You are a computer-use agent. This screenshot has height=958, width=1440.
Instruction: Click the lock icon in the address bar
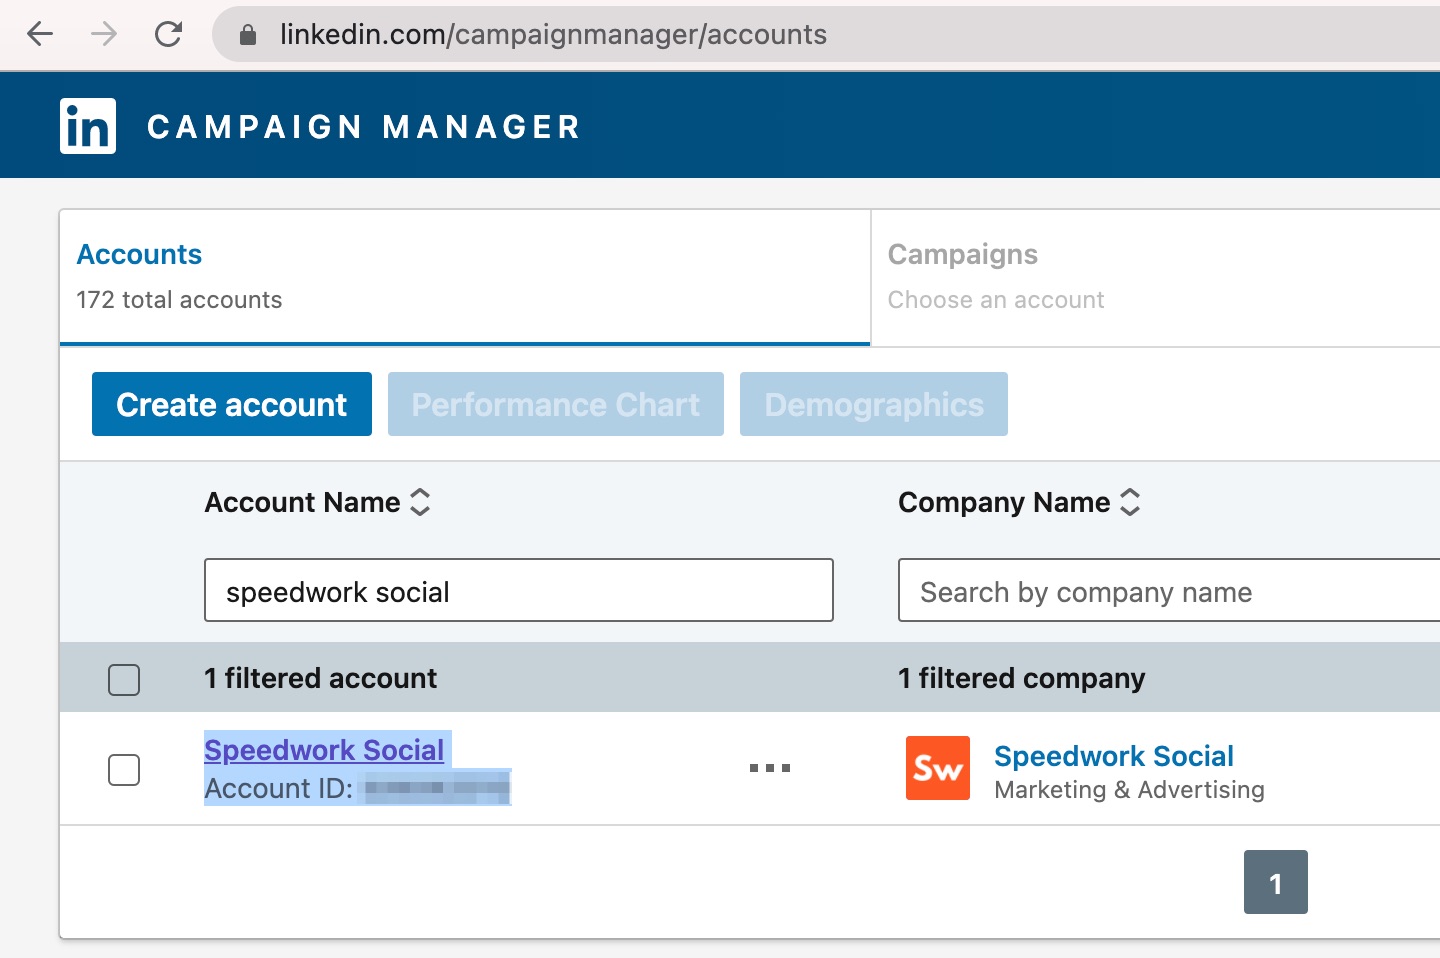[248, 35]
